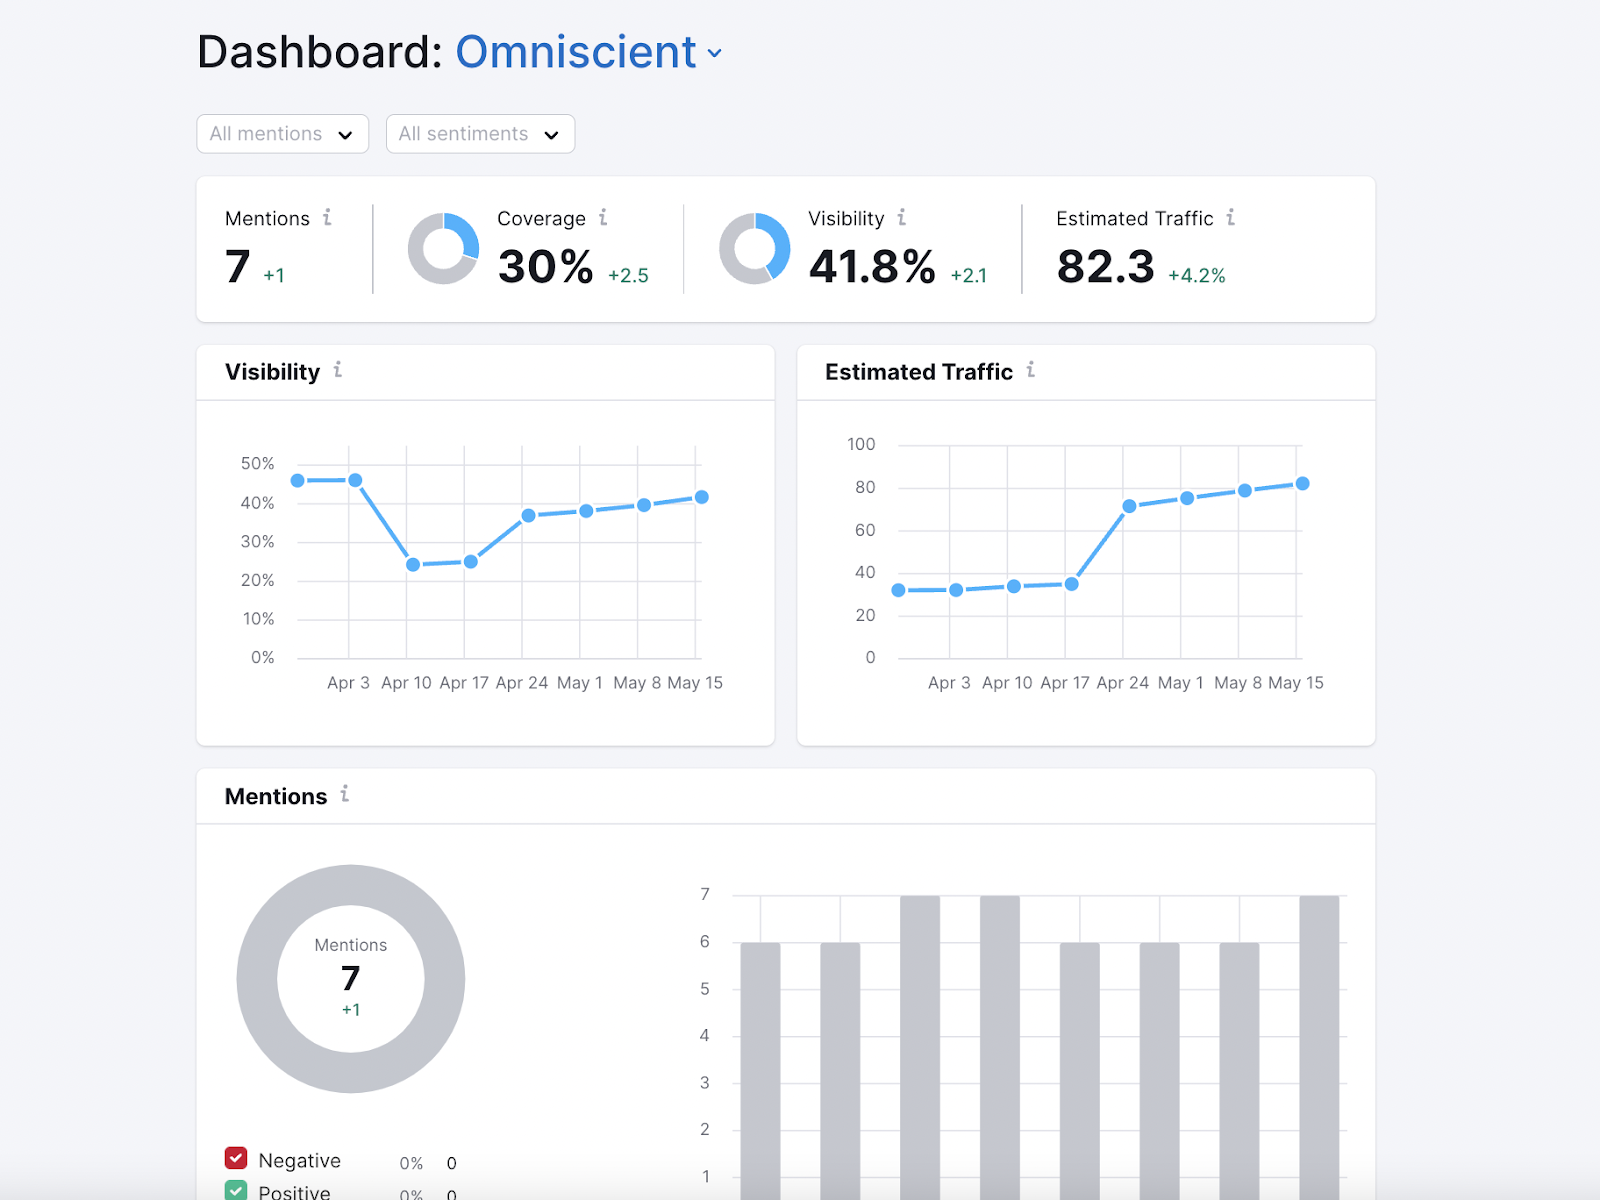The image size is (1600, 1200).
Task: Select the May 15 point on Visibility chart
Action: [702, 497]
